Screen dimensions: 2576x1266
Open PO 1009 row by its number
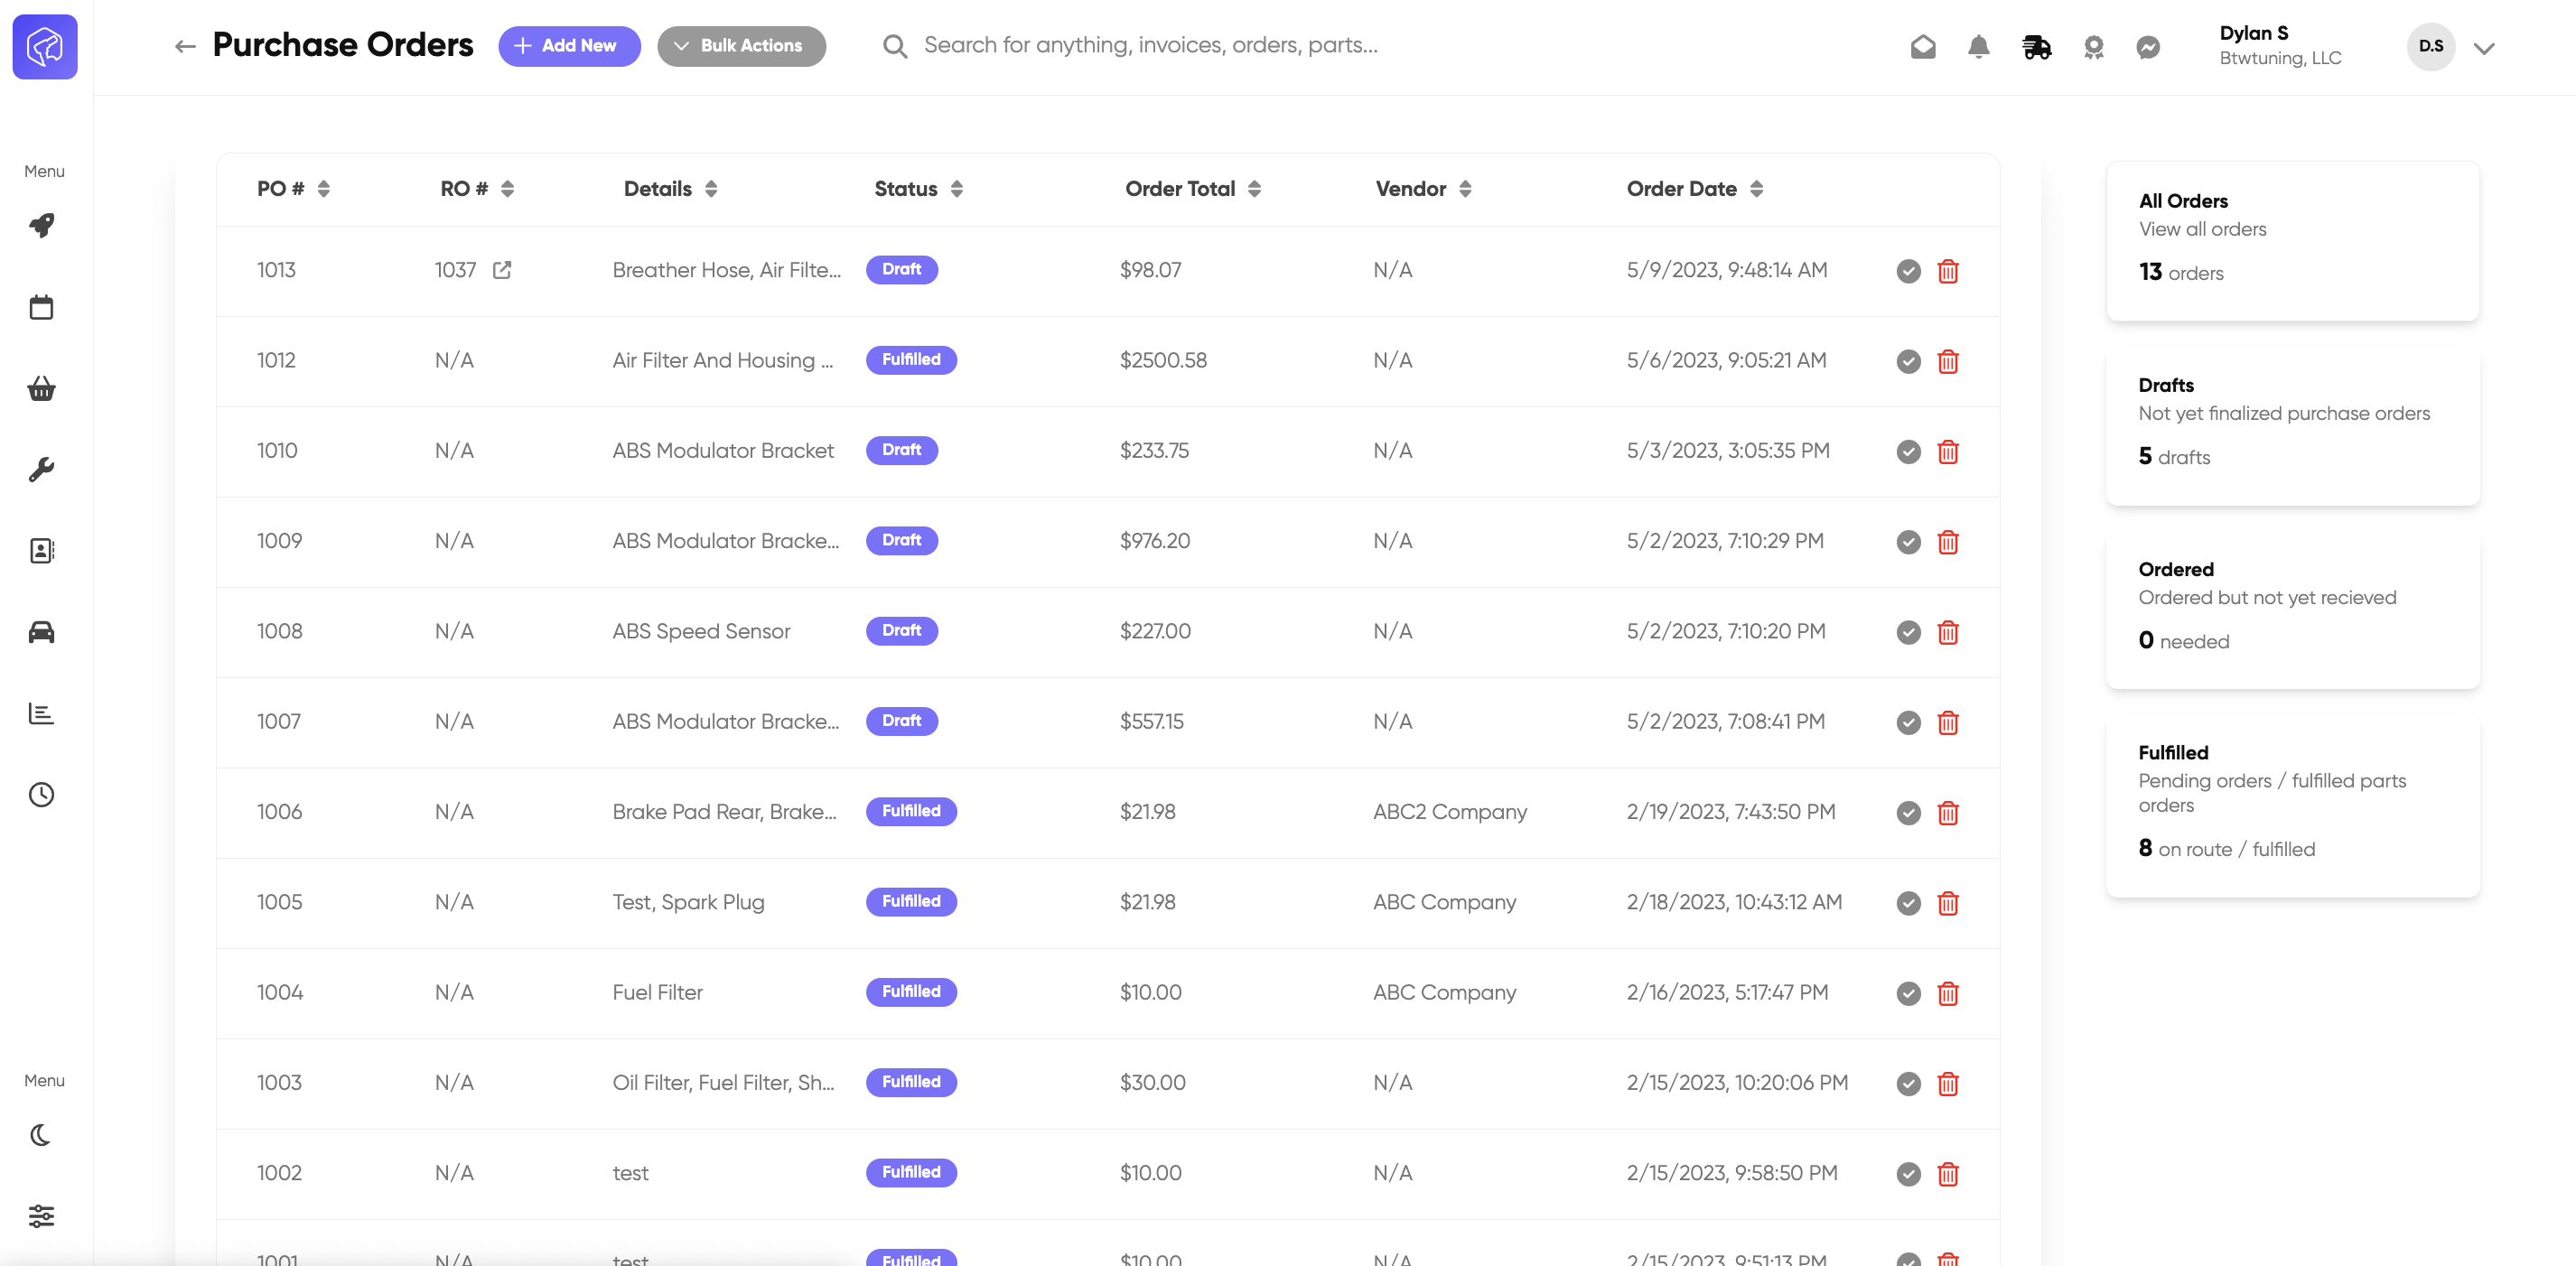pyautogui.click(x=279, y=541)
